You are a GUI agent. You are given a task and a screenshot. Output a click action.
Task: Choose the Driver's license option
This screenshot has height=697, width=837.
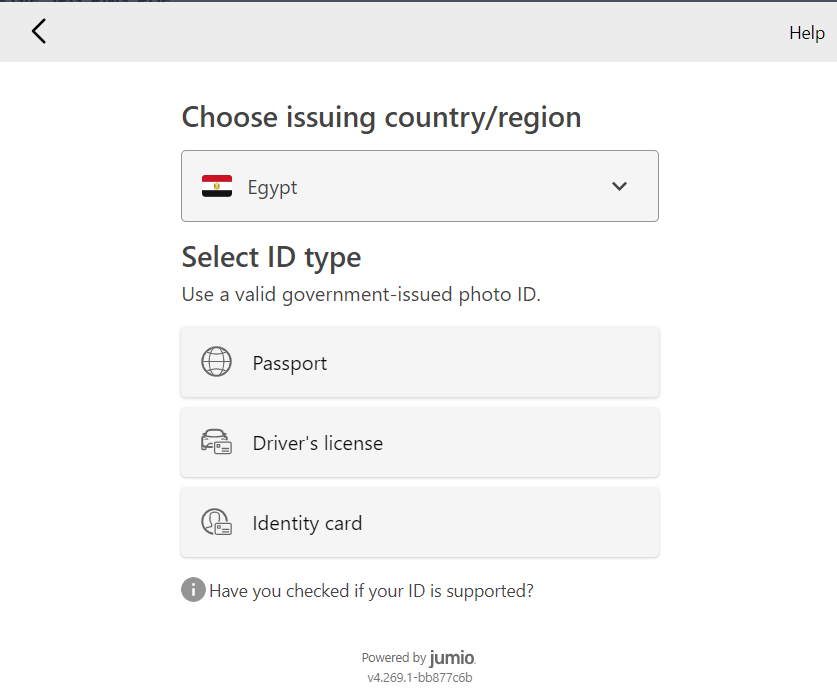pos(419,442)
